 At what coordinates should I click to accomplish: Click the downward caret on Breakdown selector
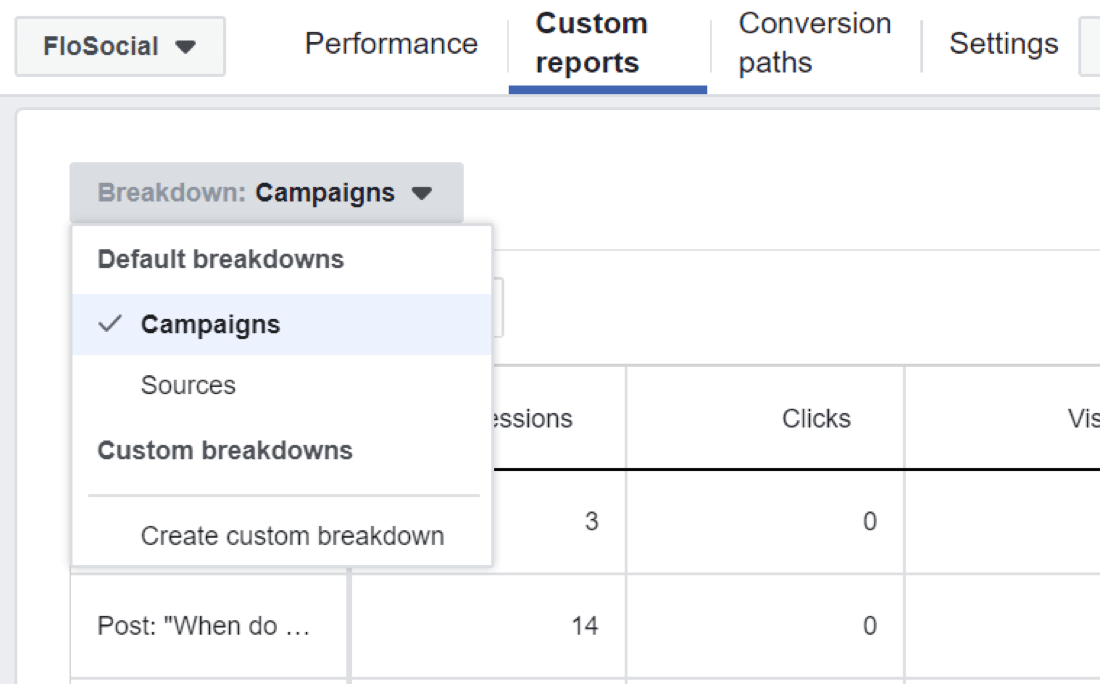(x=423, y=192)
